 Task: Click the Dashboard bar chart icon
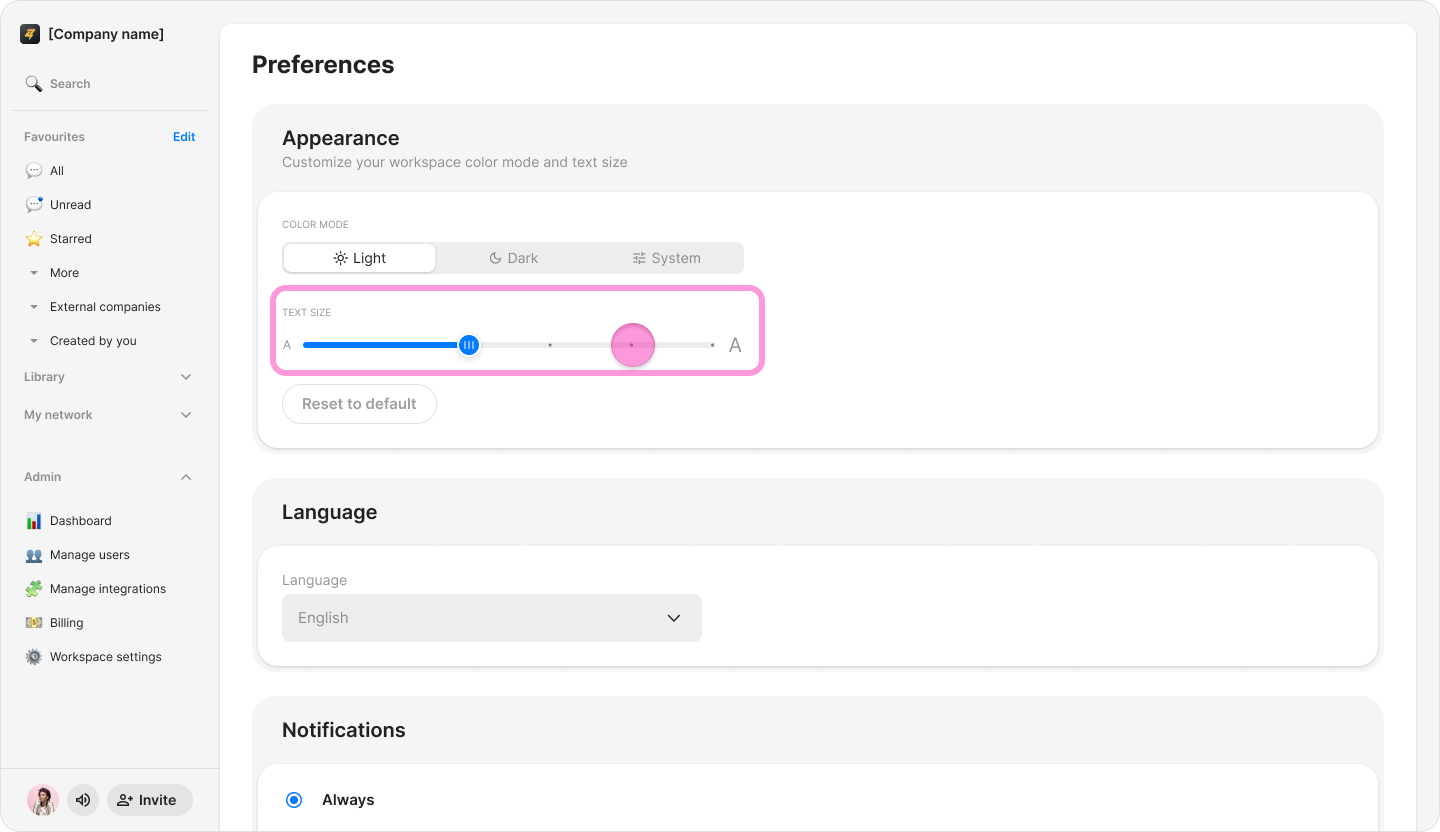pyautogui.click(x=34, y=521)
